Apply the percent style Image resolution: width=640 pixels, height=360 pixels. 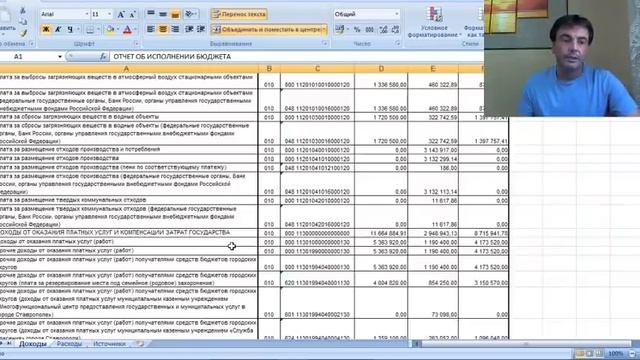pyautogui.click(x=357, y=29)
